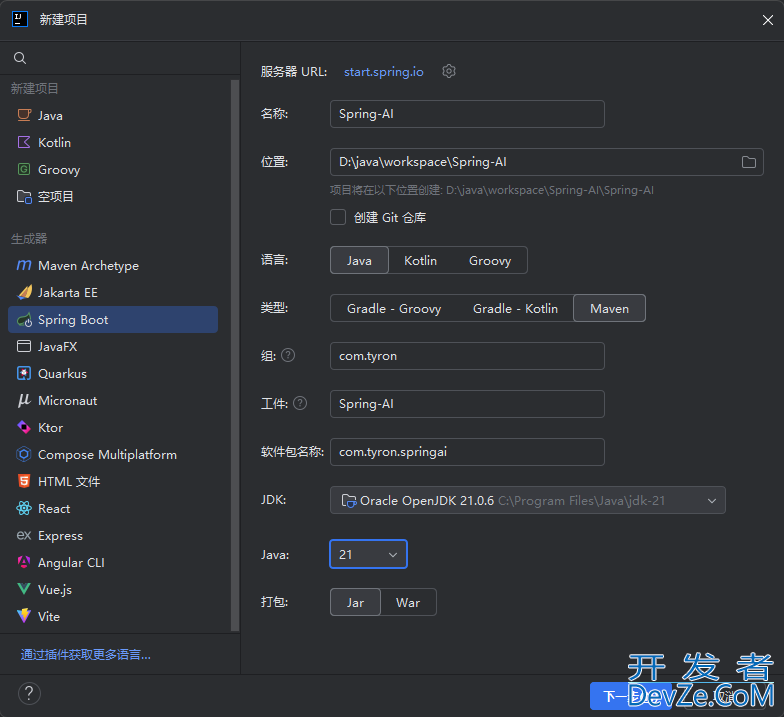Image resolution: width=784 pixels, height=717 pixels.
Task: Choose Gradle - Kotlin build type
Action: 515,308
